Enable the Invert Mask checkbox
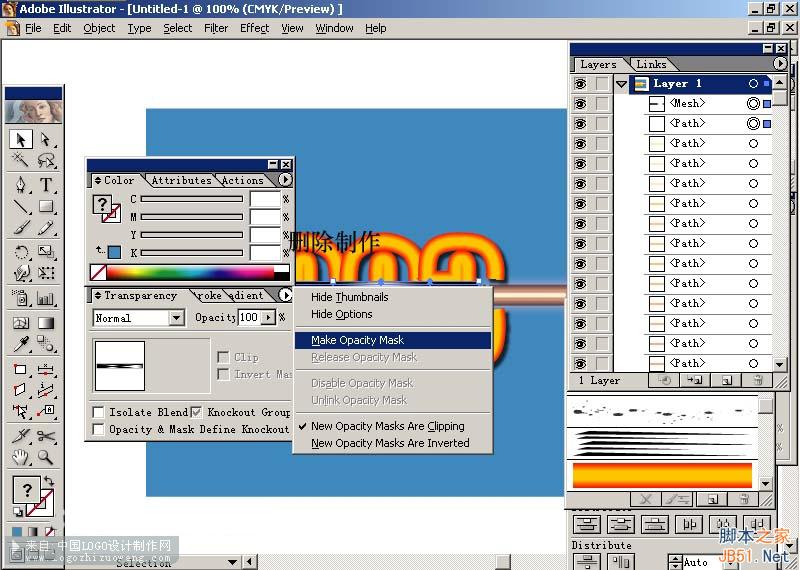The width and height of the screenshot is (800, 570). [x=223, y=374]
